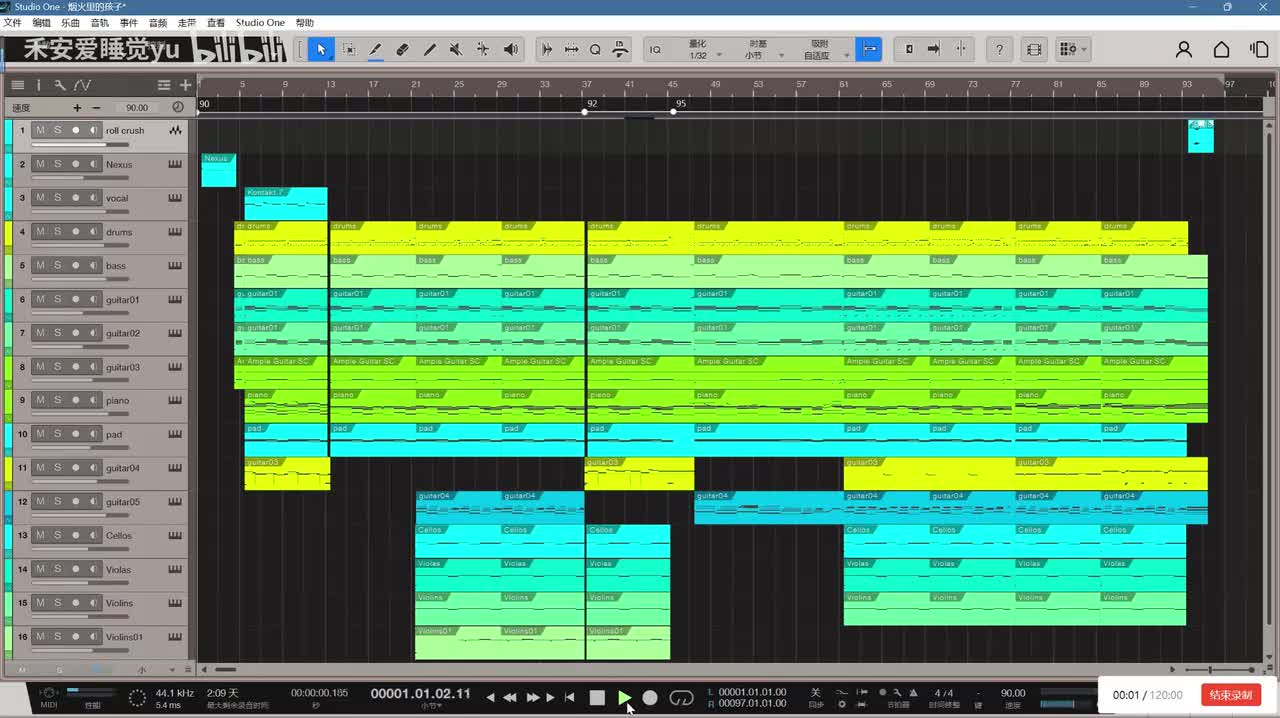The width and height of the screenshot is (1280, 718).
Task: Mute the drums track
Action: [40, 231]
